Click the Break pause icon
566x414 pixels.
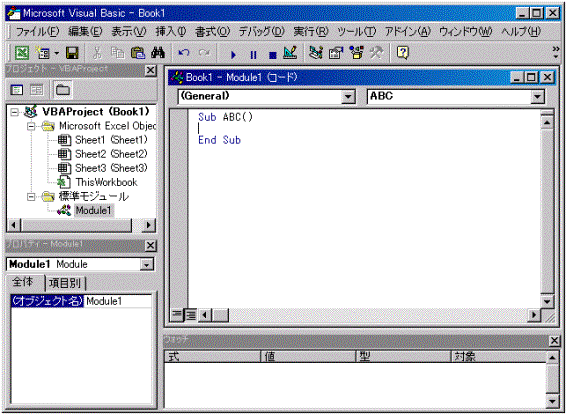click(253, 55)
